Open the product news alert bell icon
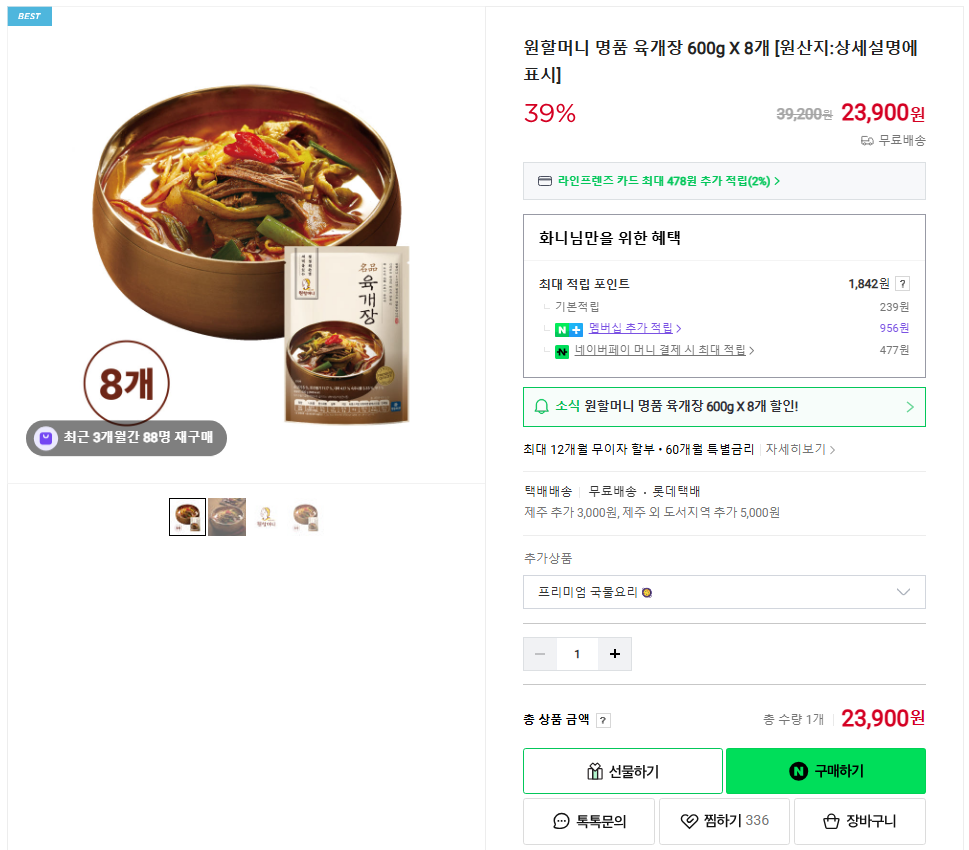 click(x=543, y=408)
